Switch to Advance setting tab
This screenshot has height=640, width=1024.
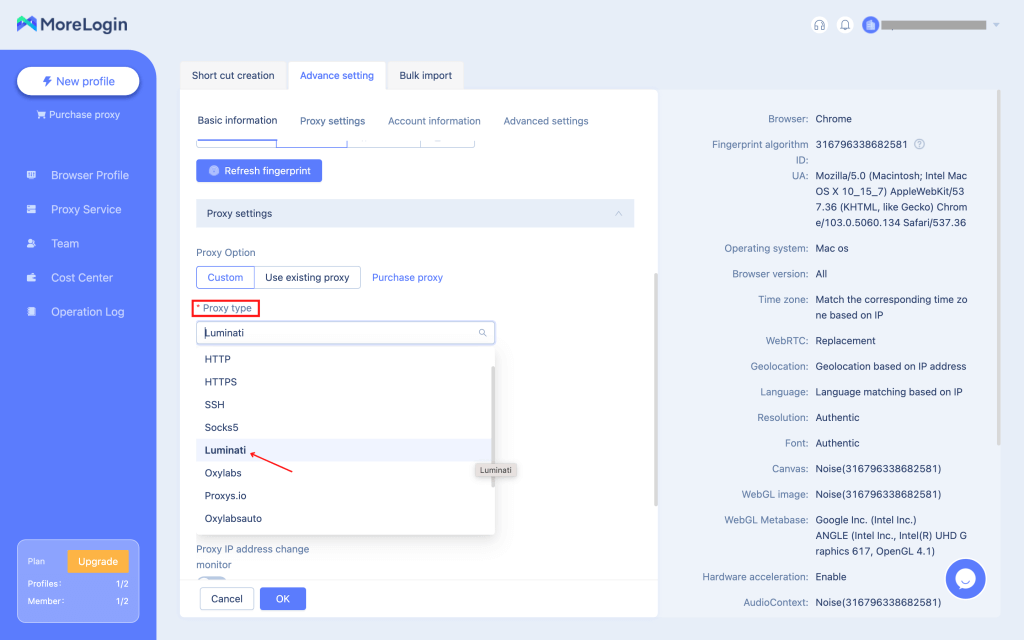[x=337, y=75]
